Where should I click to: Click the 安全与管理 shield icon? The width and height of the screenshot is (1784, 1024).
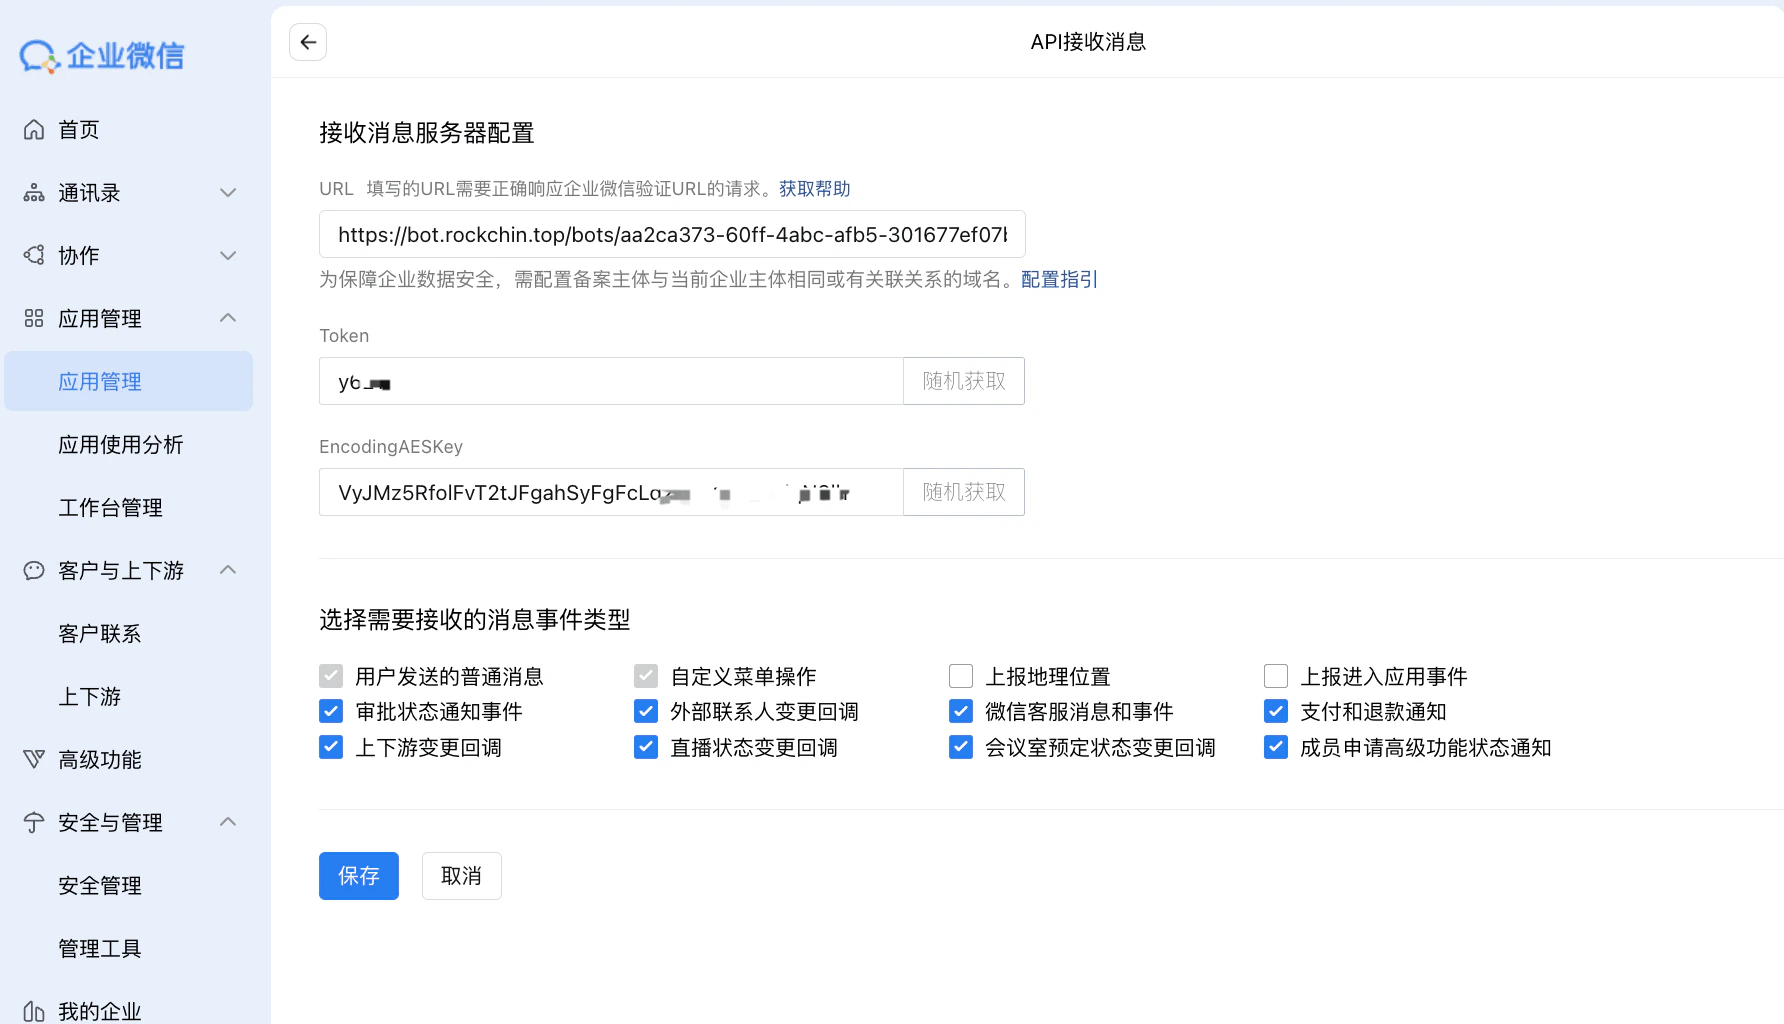click(x=33, y=822)
